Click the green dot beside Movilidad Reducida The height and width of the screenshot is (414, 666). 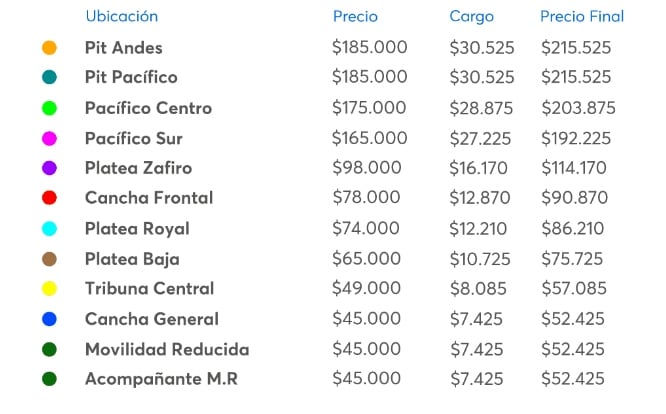[49, 349]
